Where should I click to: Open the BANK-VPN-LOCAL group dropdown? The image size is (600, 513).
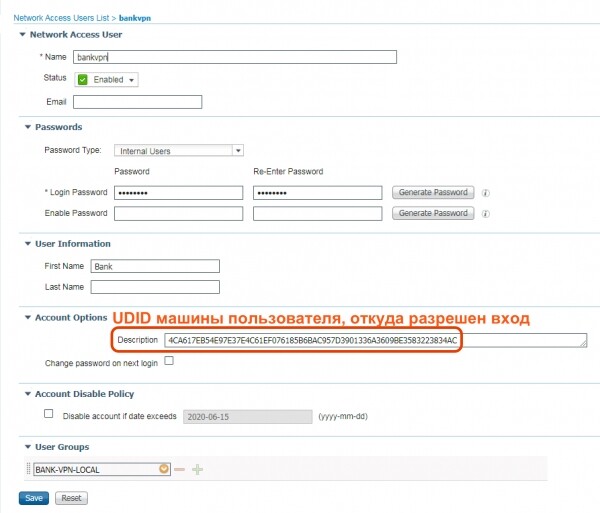click(164, 469)
